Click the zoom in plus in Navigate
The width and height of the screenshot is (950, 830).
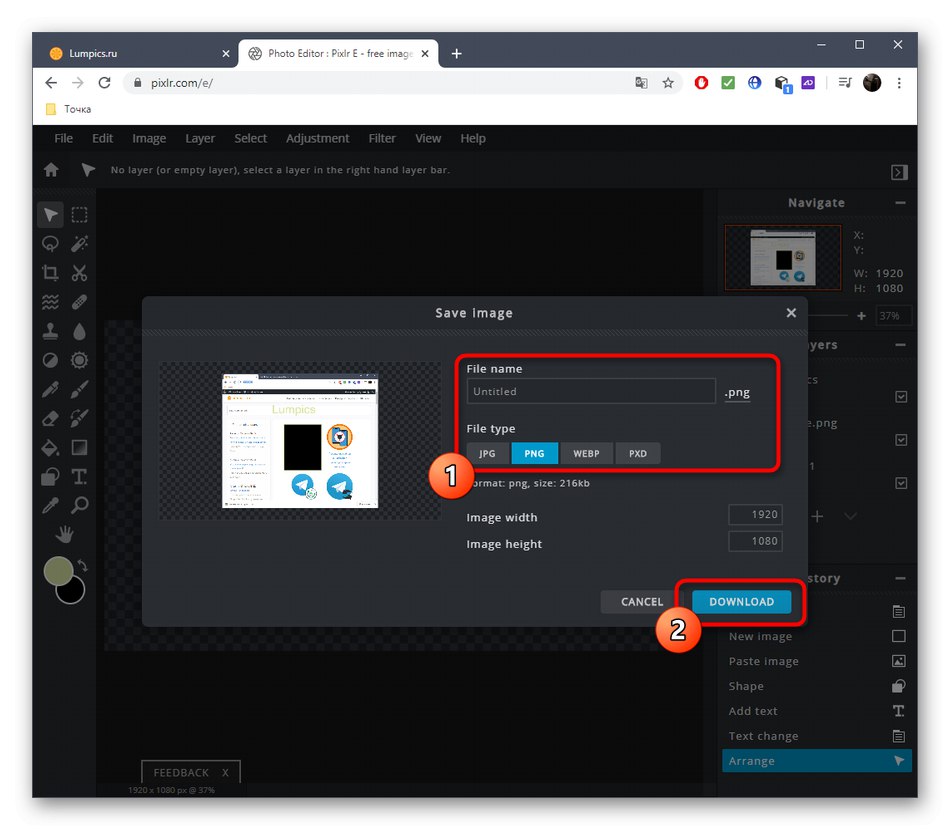click(861, 316)
